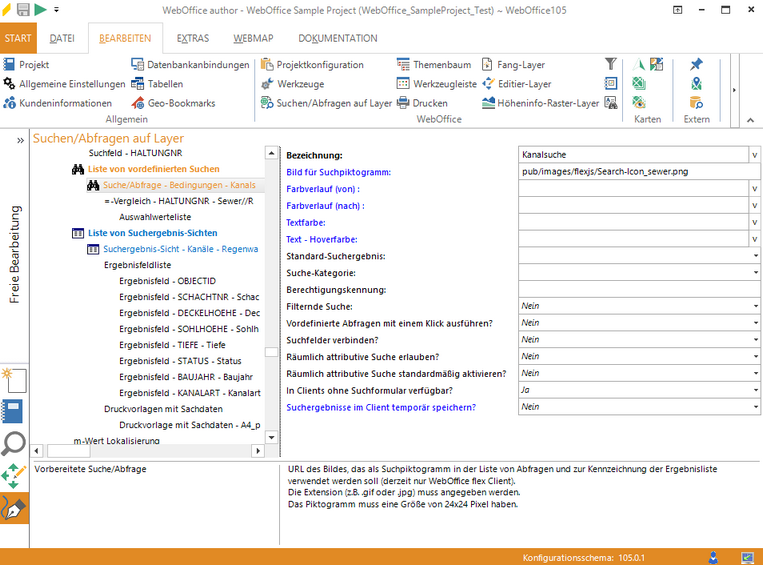
Task: Open the Filternde Suche dropdown
Action: click(755, 306)
